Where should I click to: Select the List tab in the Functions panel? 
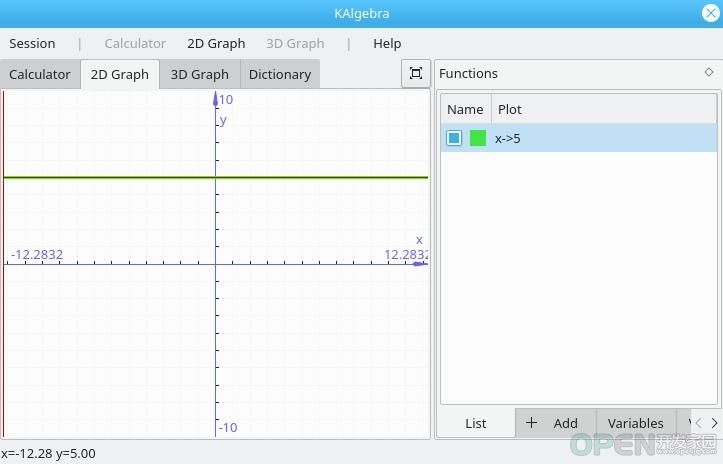click(x=475, y=423)
